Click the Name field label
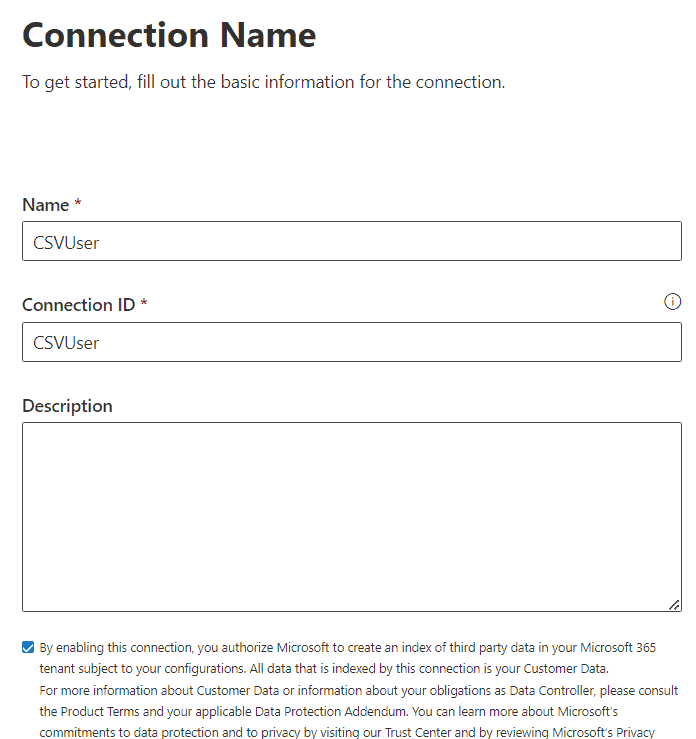 click(46, 205)
